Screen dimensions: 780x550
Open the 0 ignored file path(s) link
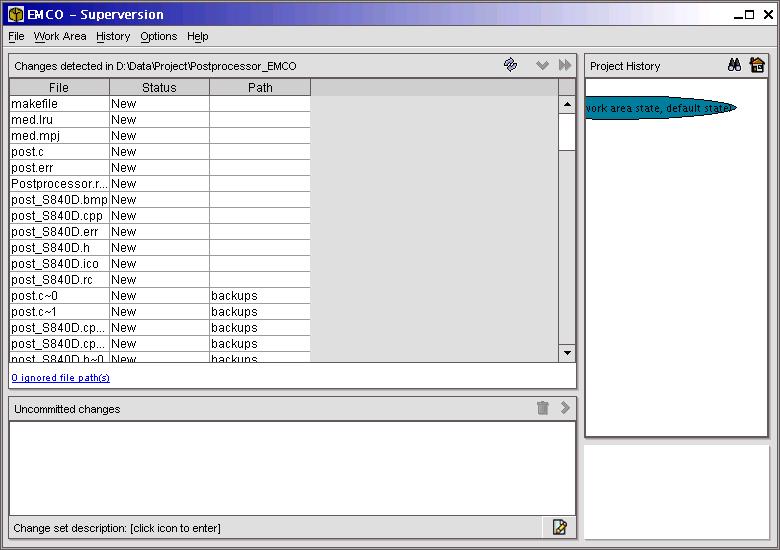point(60,378)
